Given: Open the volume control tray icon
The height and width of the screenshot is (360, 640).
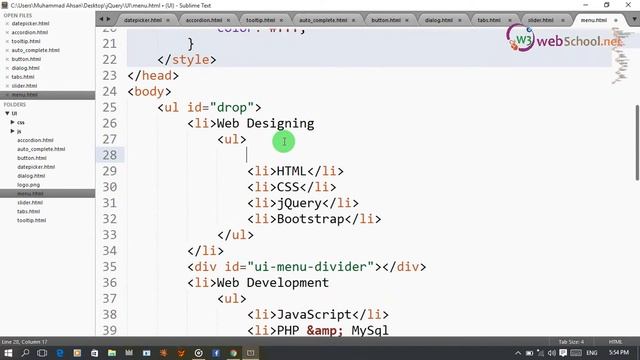Looking at the screenshot, I should point(552,353).
